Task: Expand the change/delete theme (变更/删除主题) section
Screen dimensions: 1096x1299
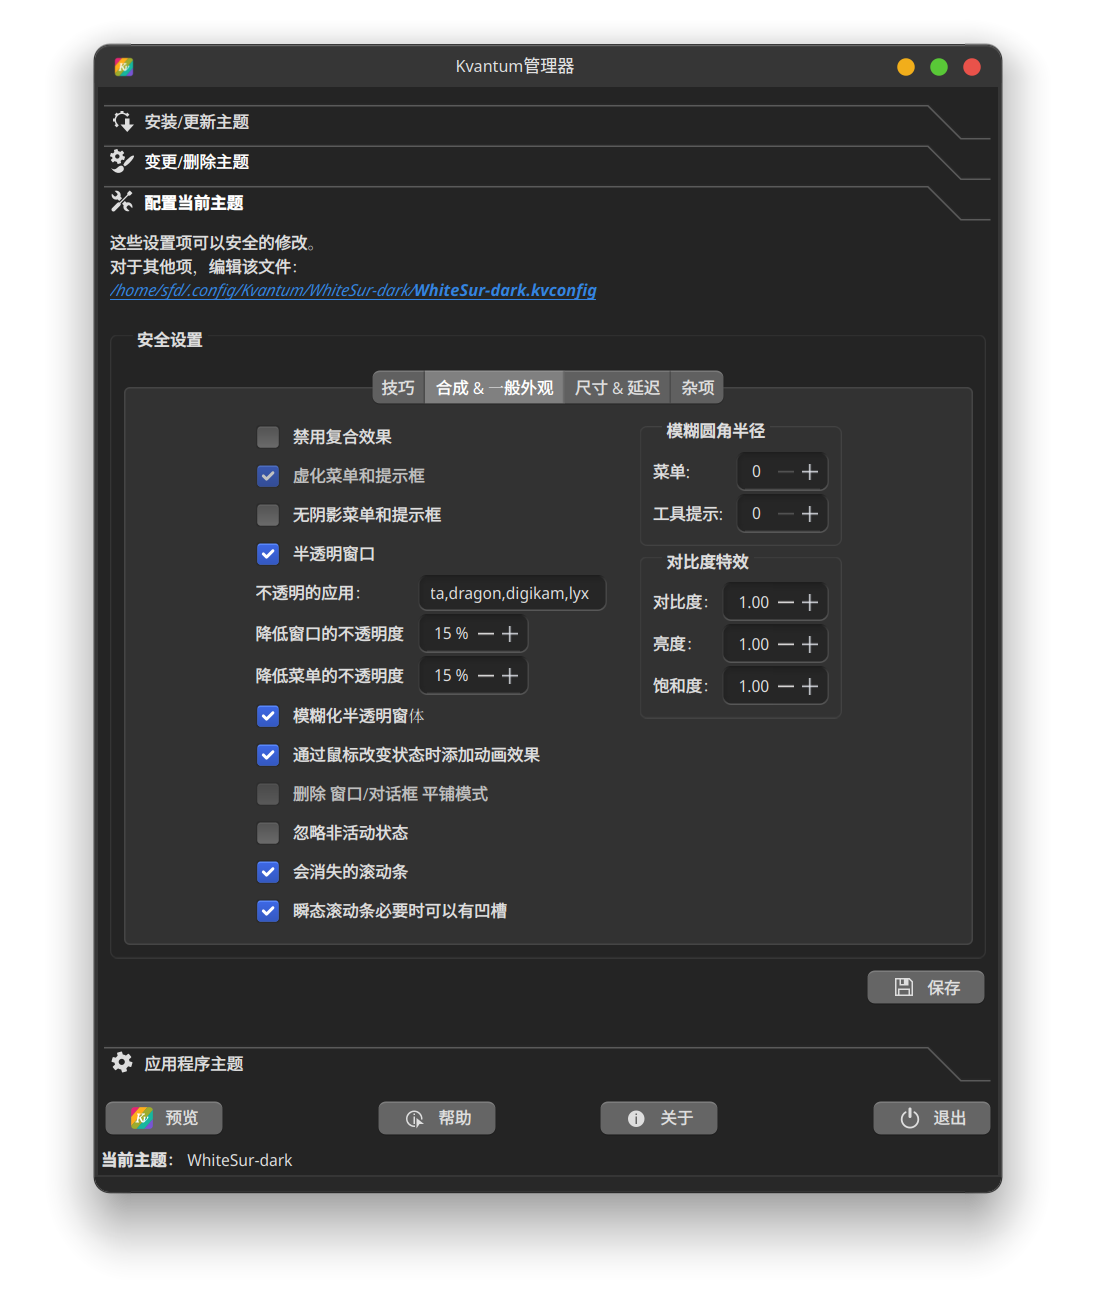Action: click(196, 162)
